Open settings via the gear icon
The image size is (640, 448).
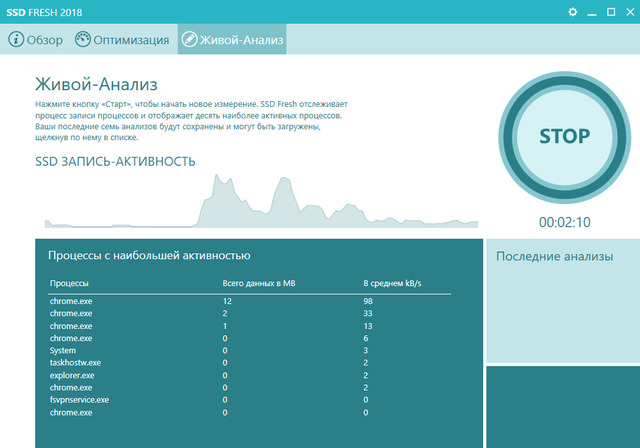click(x=573, y=11)
